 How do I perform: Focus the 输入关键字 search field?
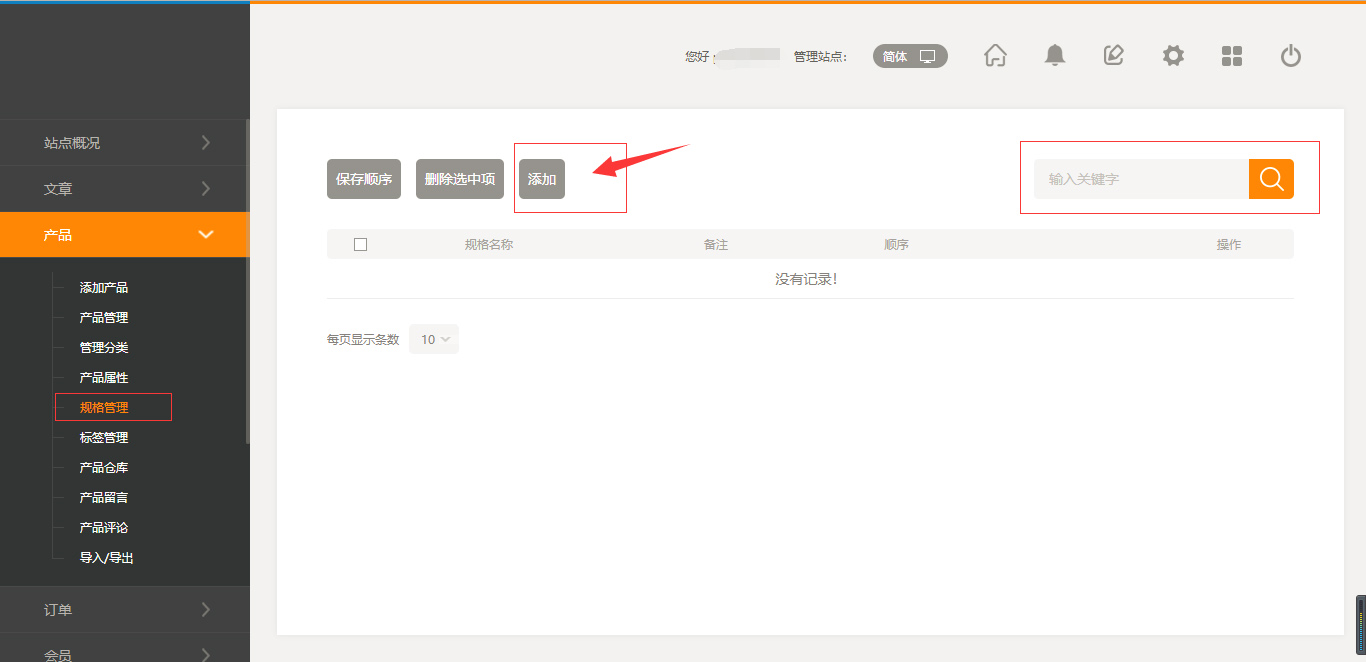tap(1141, 179)
